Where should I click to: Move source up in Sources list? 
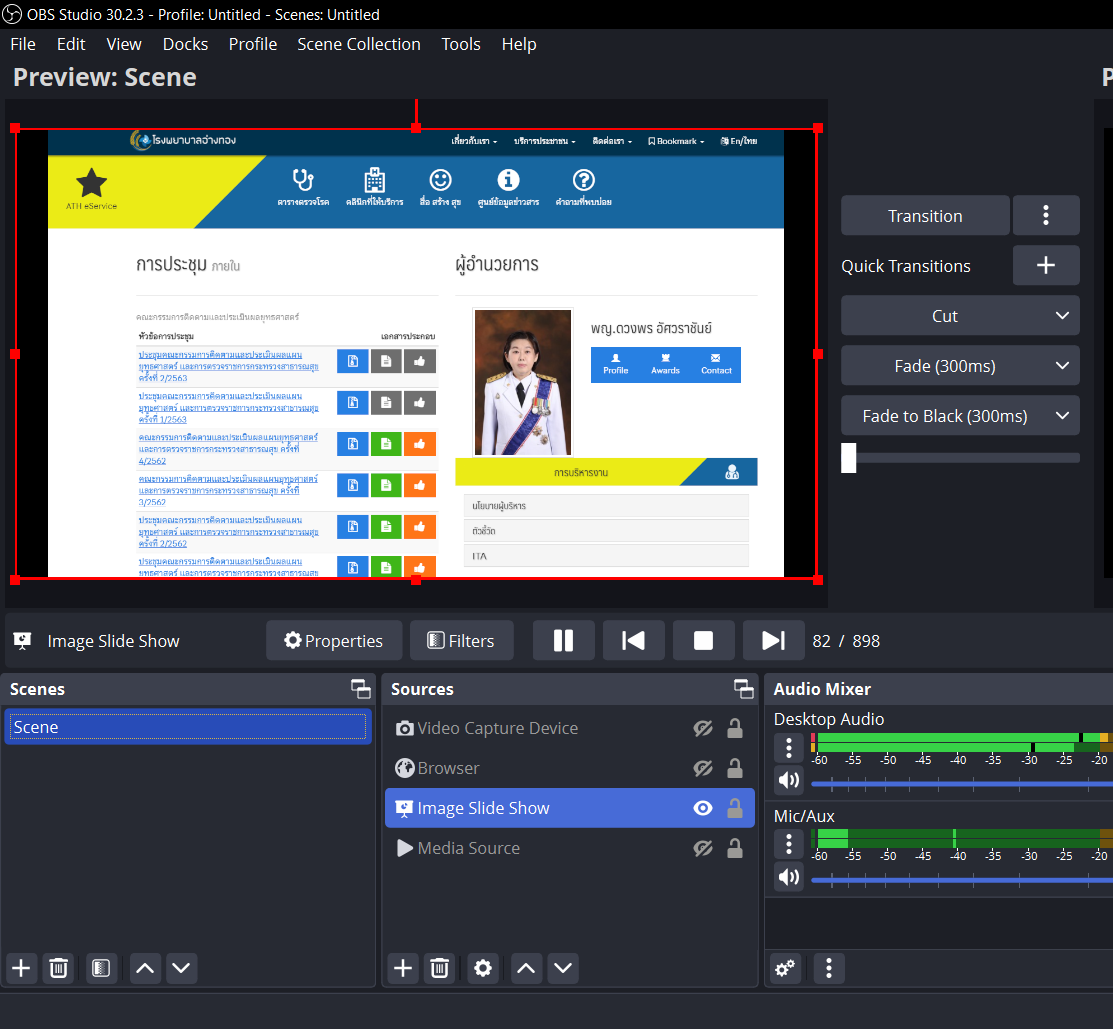[x=526, y=968]
